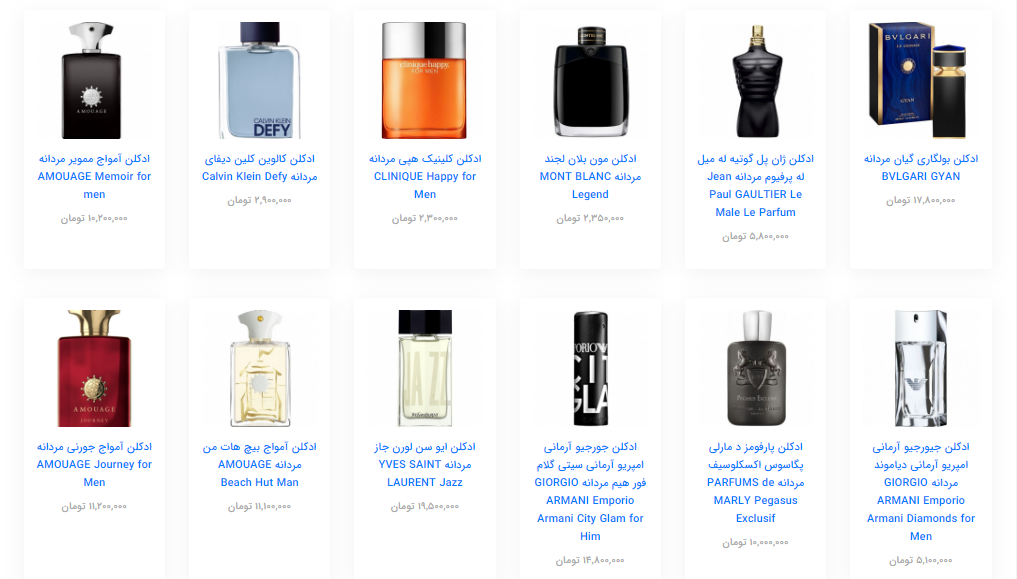Open the PARFUMS de MARLY Pegasus Exclusif link
This screenshot has width=1017, height=579.
click(756, 482)
